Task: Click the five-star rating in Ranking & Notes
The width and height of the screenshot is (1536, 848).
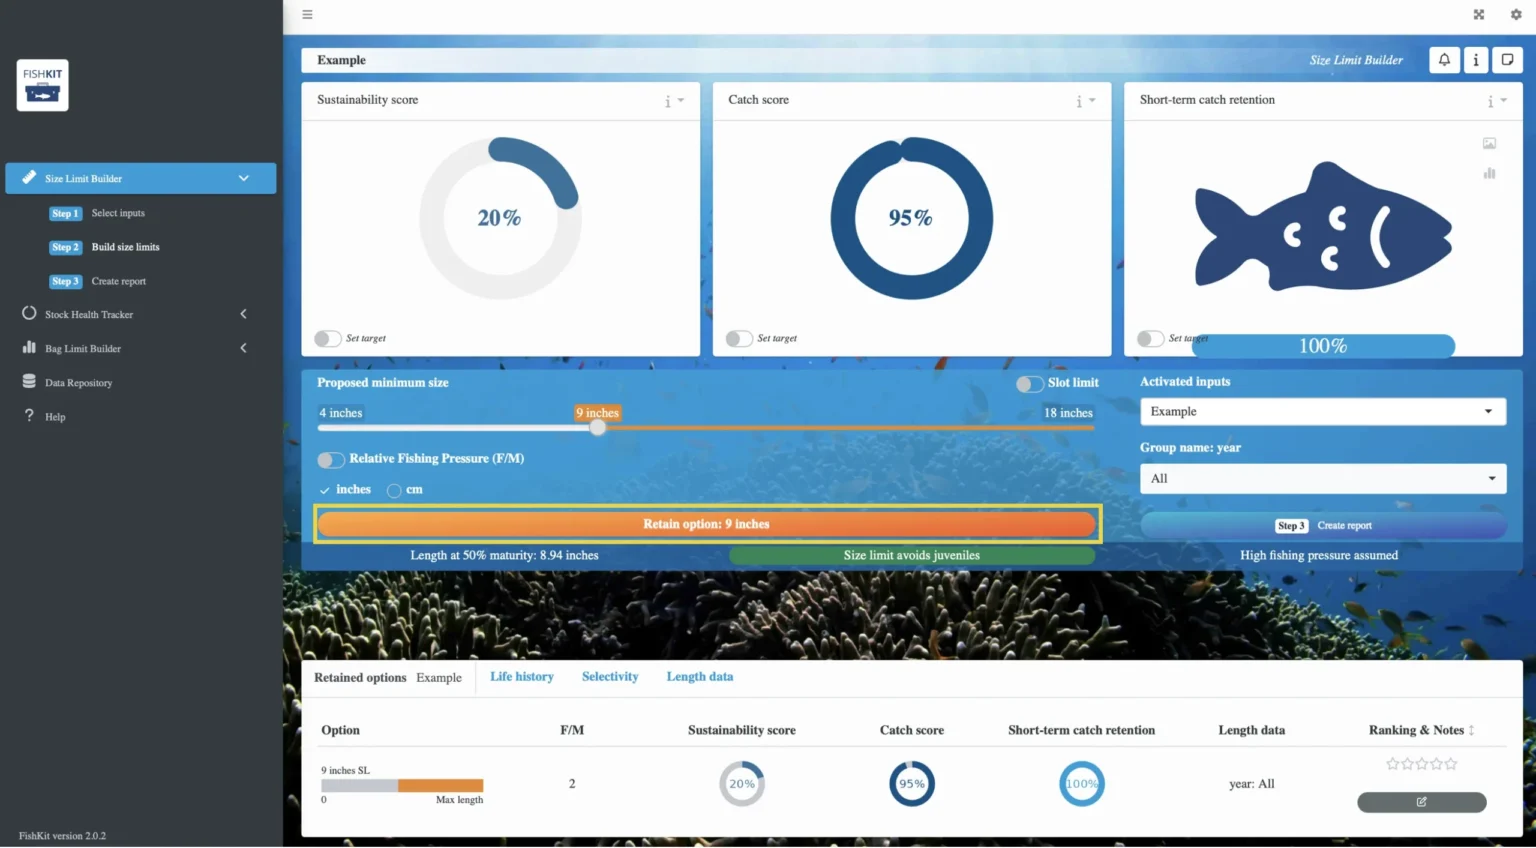Action: [1421, 764]
